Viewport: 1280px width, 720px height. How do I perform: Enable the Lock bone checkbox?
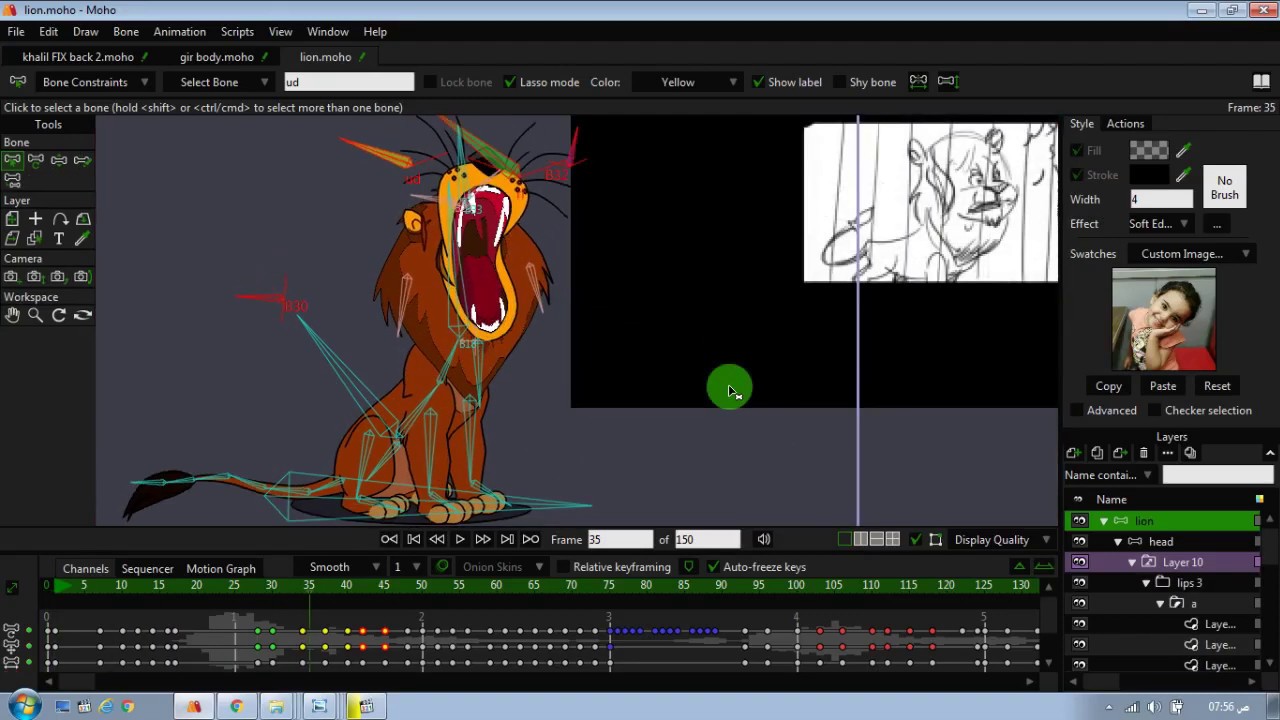pos(430,82)
